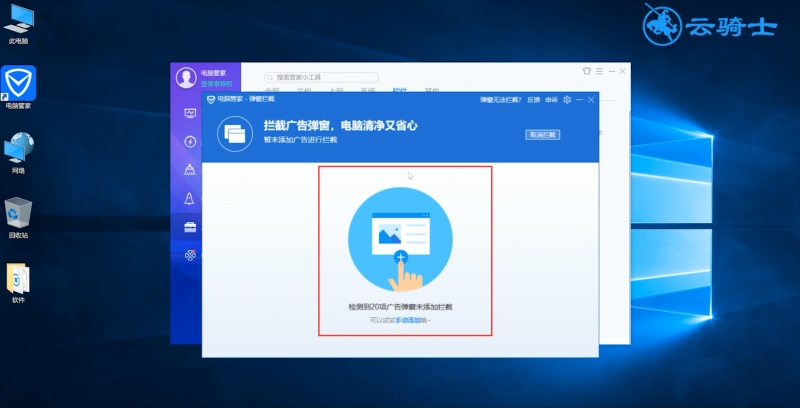Click 申诉 in the popup title bar
Image resolution: width=800 pixels, height=408 pixels.
pos(552,100)
